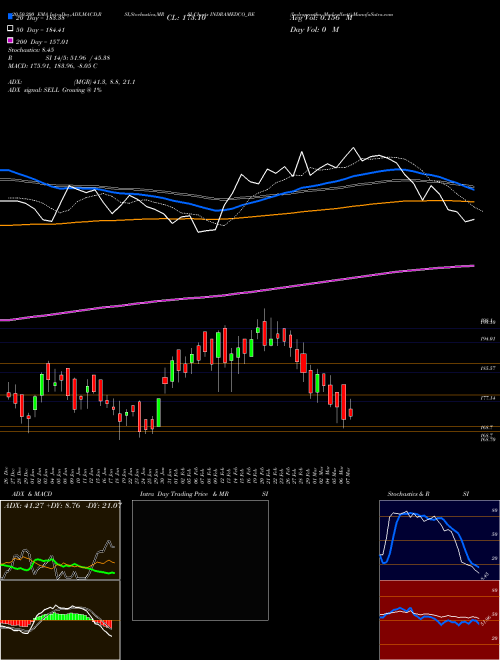Open the blue Stochastics mini chart
The height and width of the screenshot is (660, 500).
point(439,540)
